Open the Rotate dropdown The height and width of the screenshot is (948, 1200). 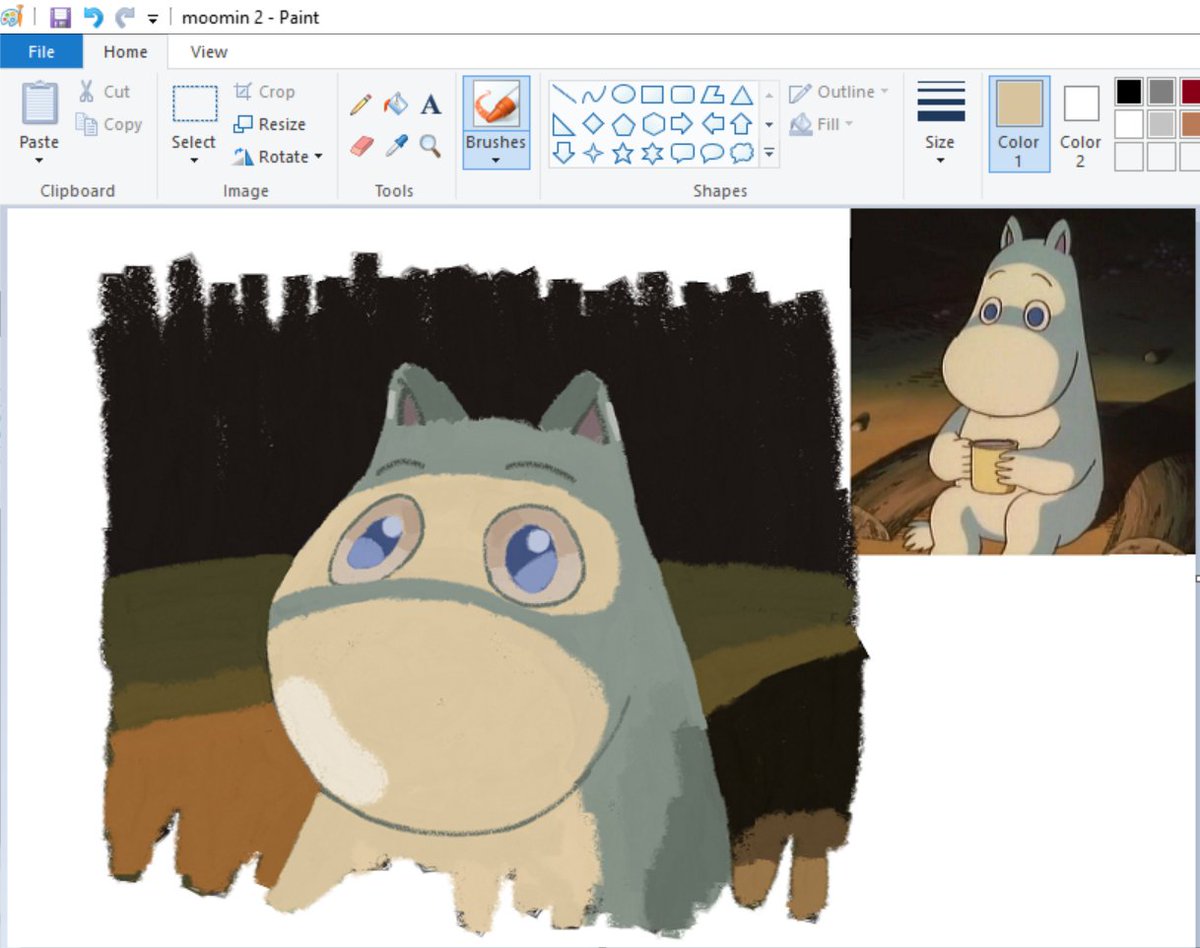click(x=278, y=157)
